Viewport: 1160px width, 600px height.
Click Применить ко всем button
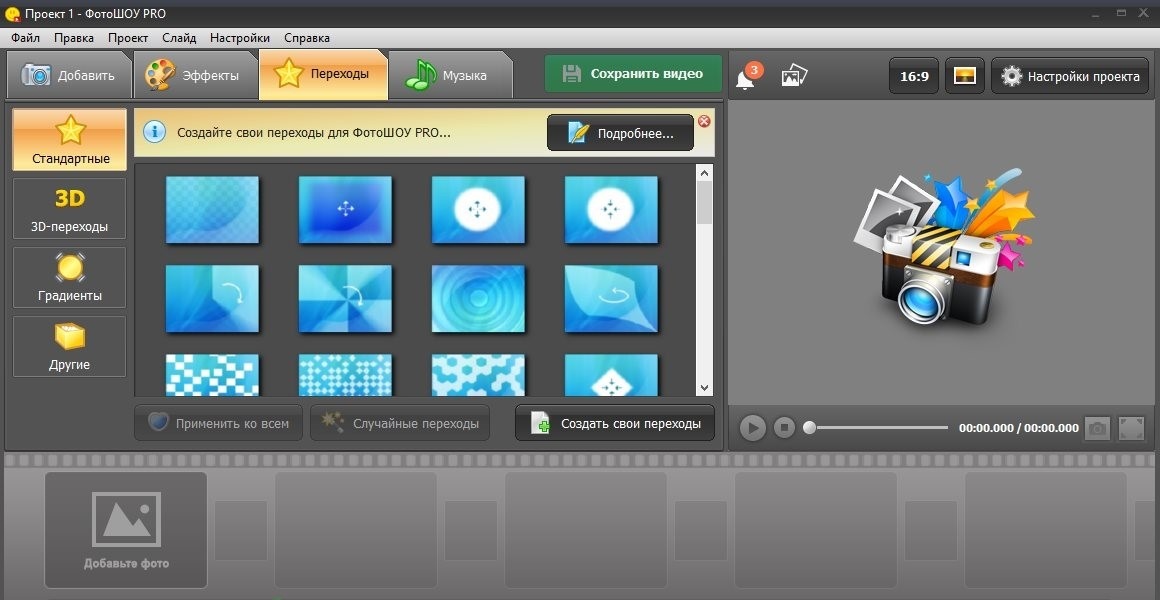[218, 423]
